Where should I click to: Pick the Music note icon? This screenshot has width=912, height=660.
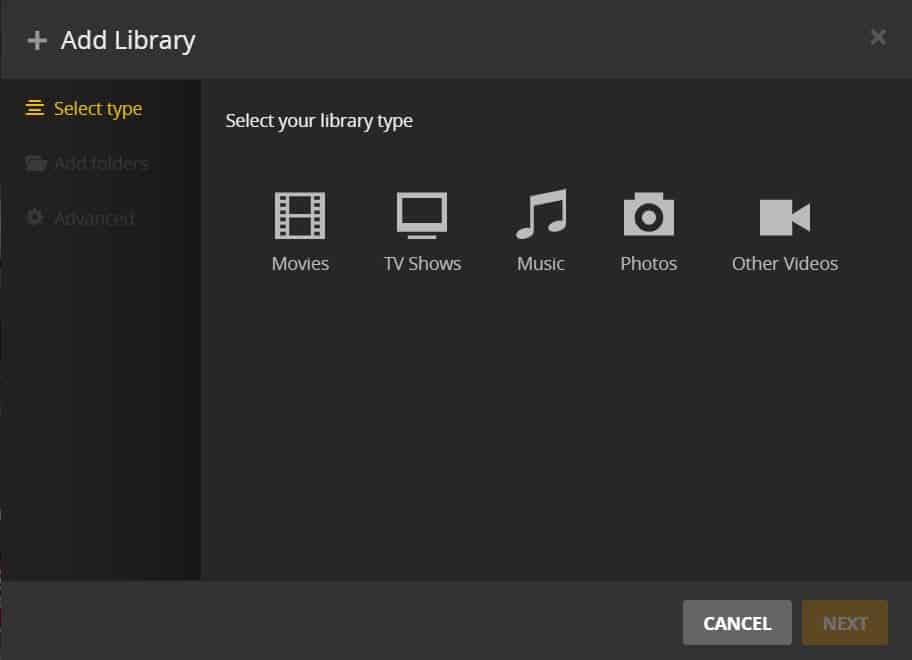pyautogui.click(x=542, y=214)
